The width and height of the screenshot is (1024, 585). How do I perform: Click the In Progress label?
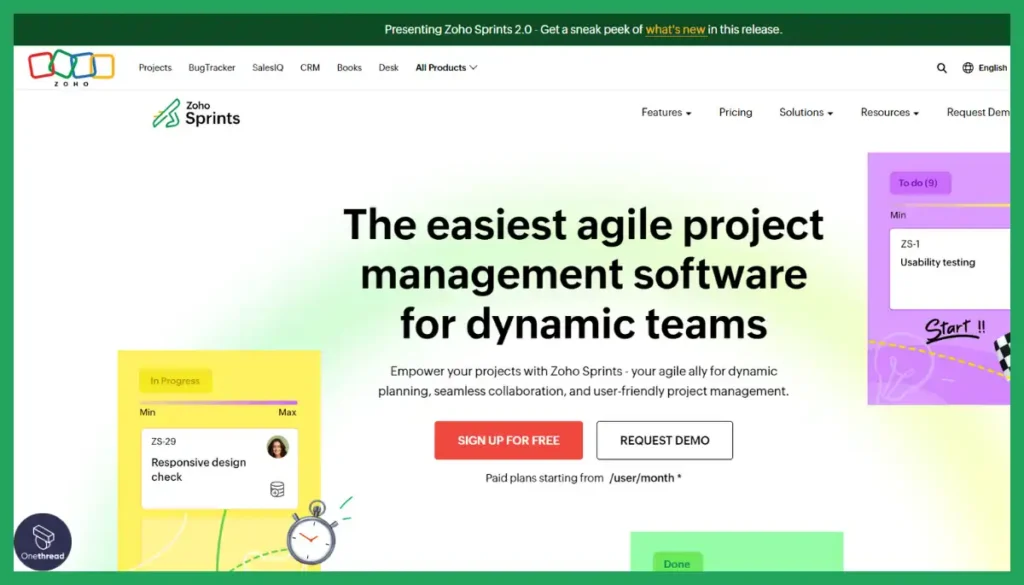[175, 381]
